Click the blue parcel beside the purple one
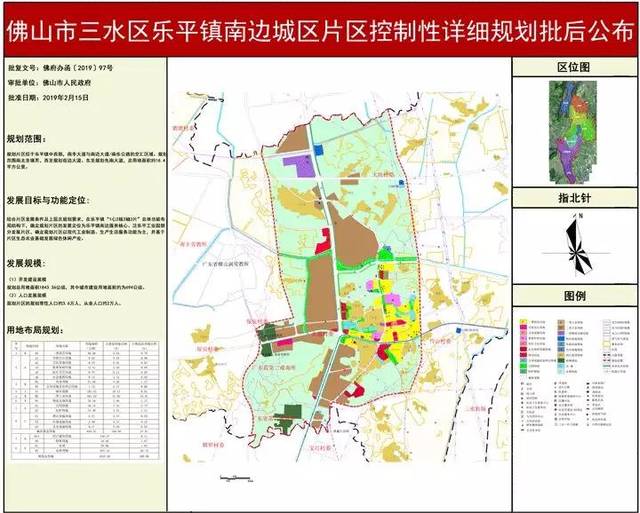The width and height of the screenshot is (640, 513). coord(318,150)
